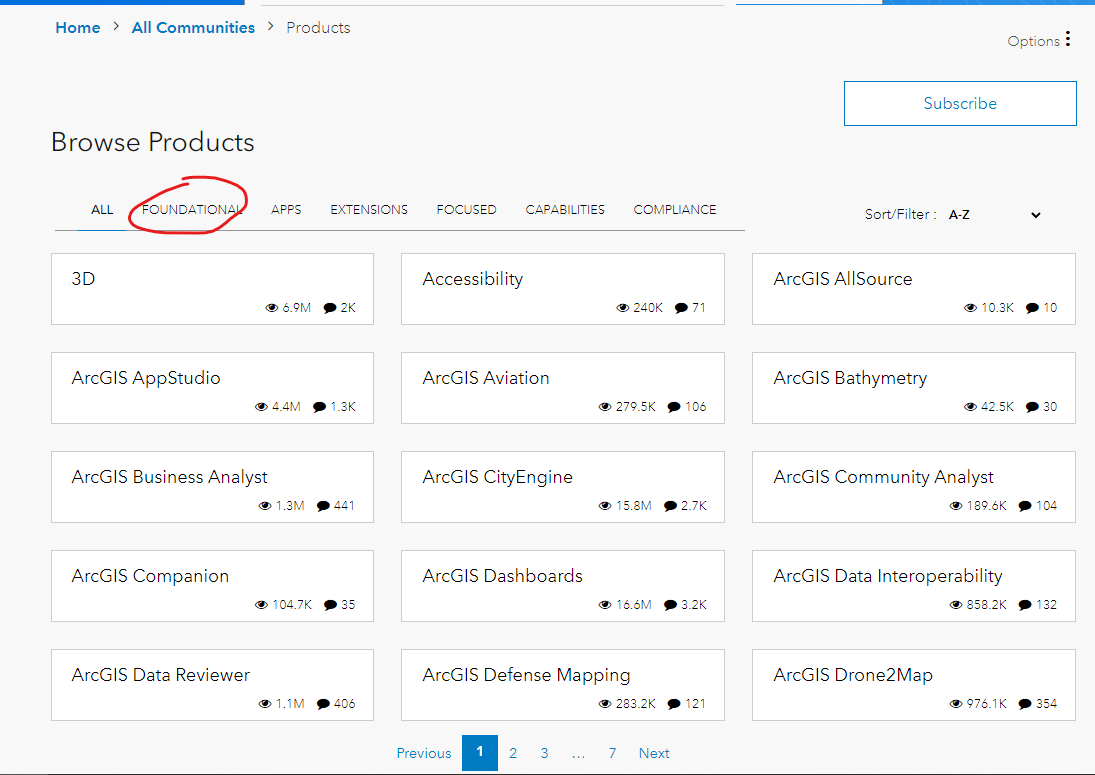This screenshot has width=1095, height=775.
Task: Click the comments bubble icon on Accessibility card
Action: point(681,308)
